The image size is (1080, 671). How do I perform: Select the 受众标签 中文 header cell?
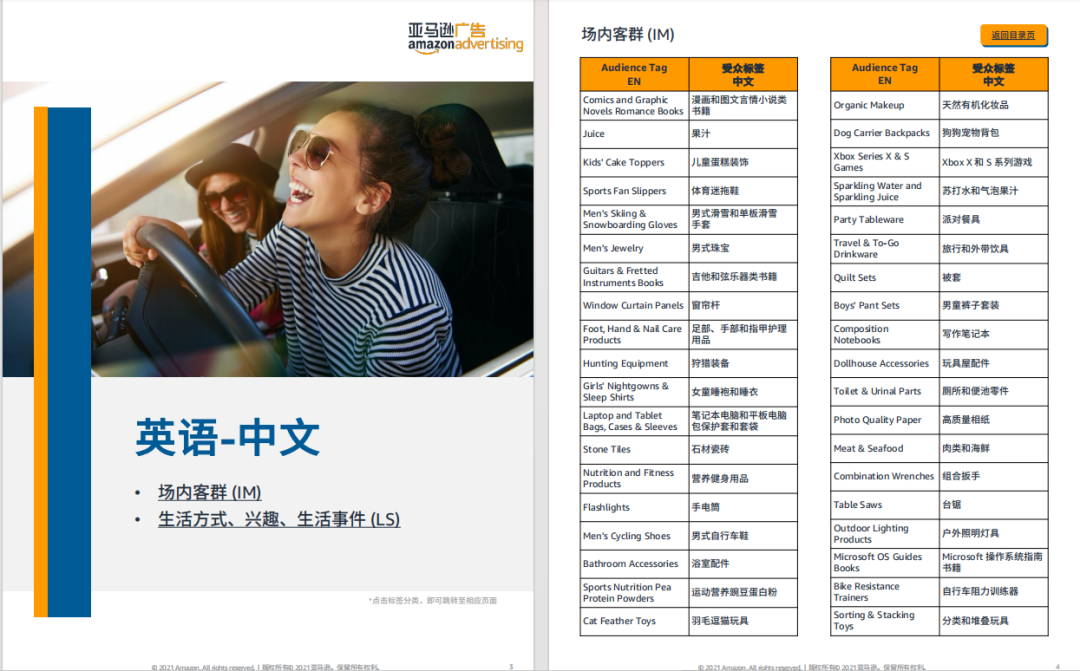tap(742, 74)
